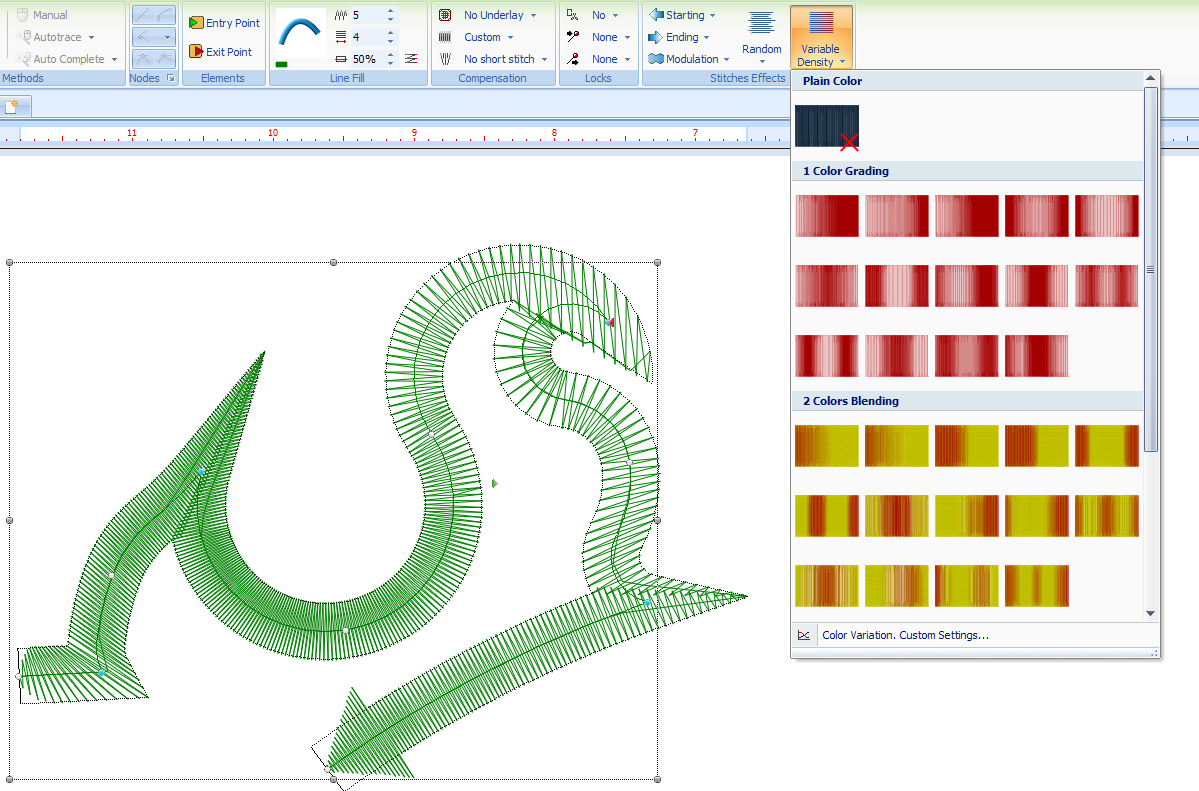Click the 50% density input field
Screen dimensions: 1199x791
[x=364, y=59]
